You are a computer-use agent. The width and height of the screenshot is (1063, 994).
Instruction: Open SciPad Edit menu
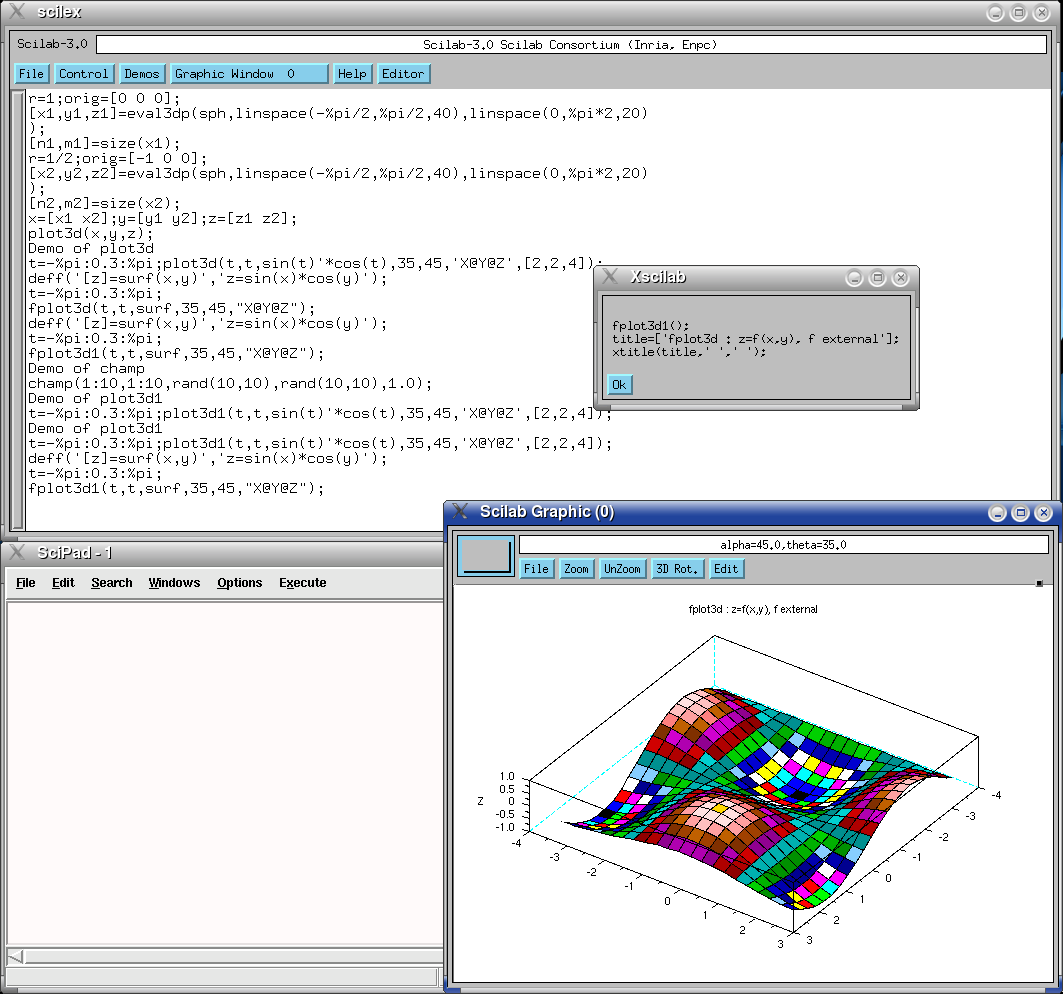63,582
